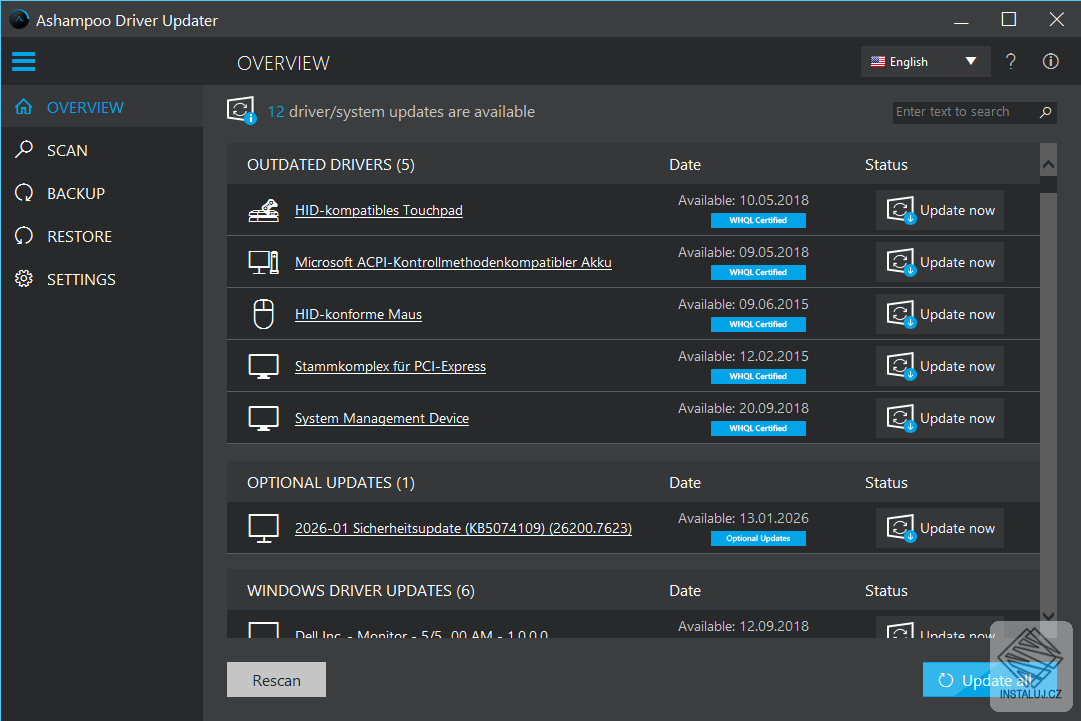Open the Restore section
Image resolution: width=1081 pixels, height=721 pixels.
pyautogui.click(x=102, y=236)
